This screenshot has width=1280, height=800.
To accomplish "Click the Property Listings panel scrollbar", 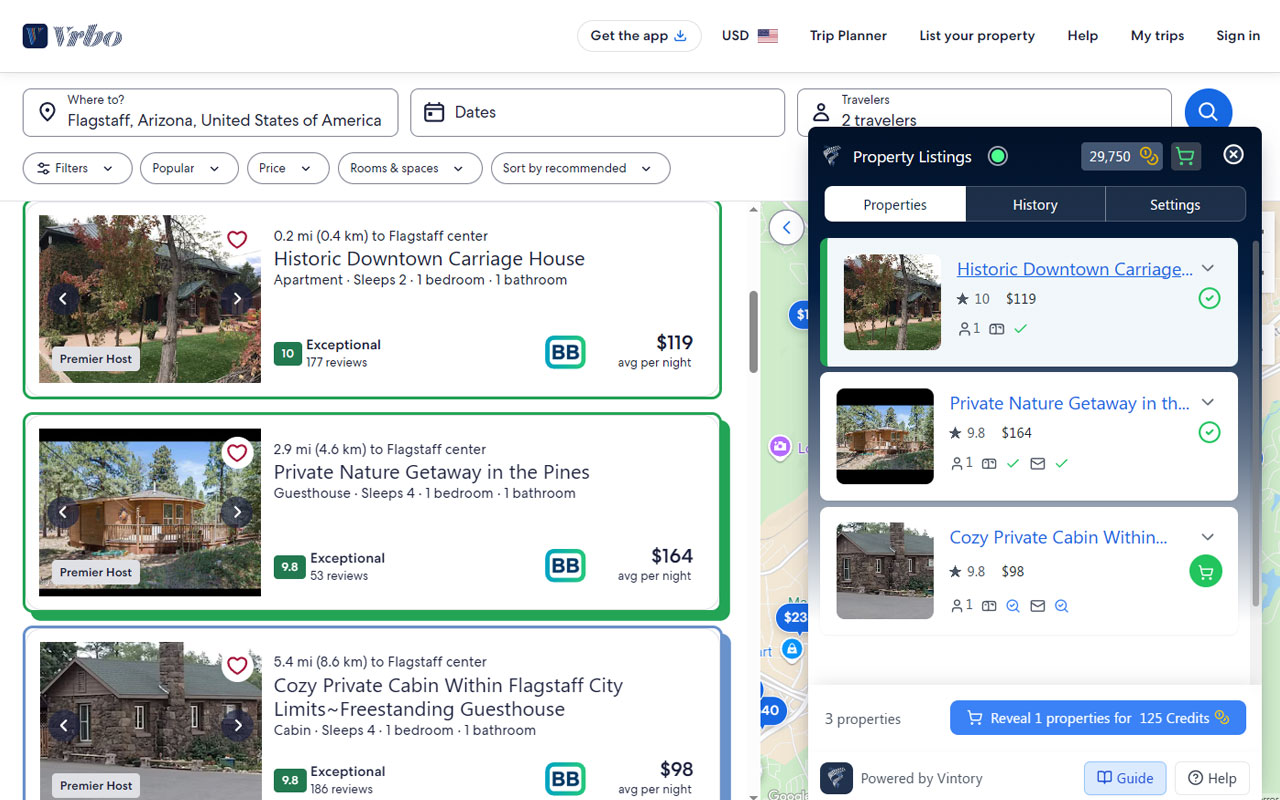I will pyautogui.click(x=1256, y=423).
